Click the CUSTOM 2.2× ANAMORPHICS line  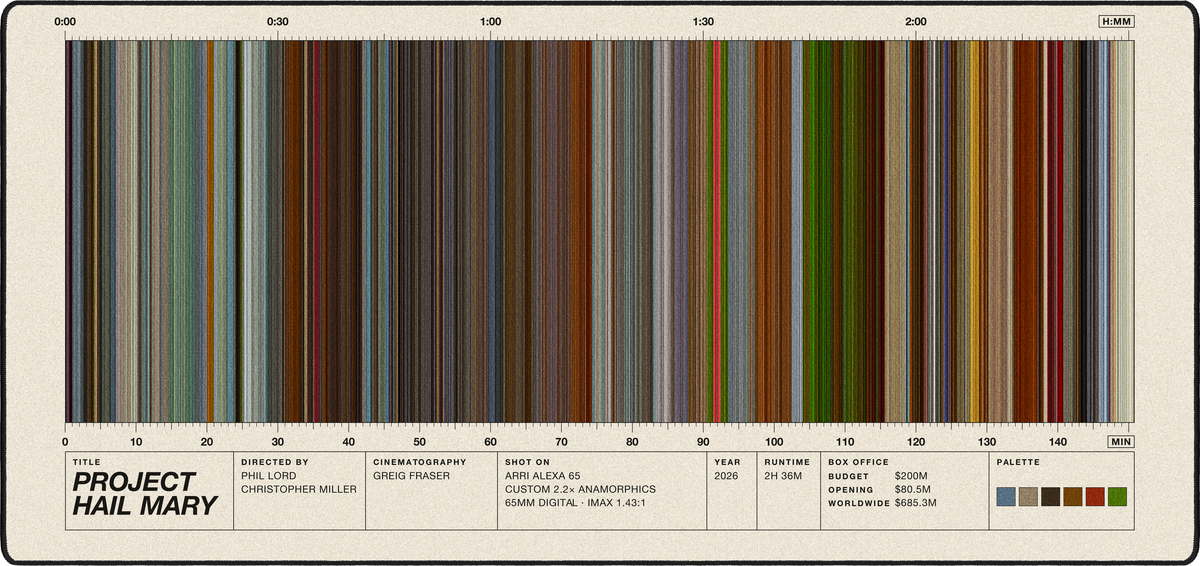point(581,490)
